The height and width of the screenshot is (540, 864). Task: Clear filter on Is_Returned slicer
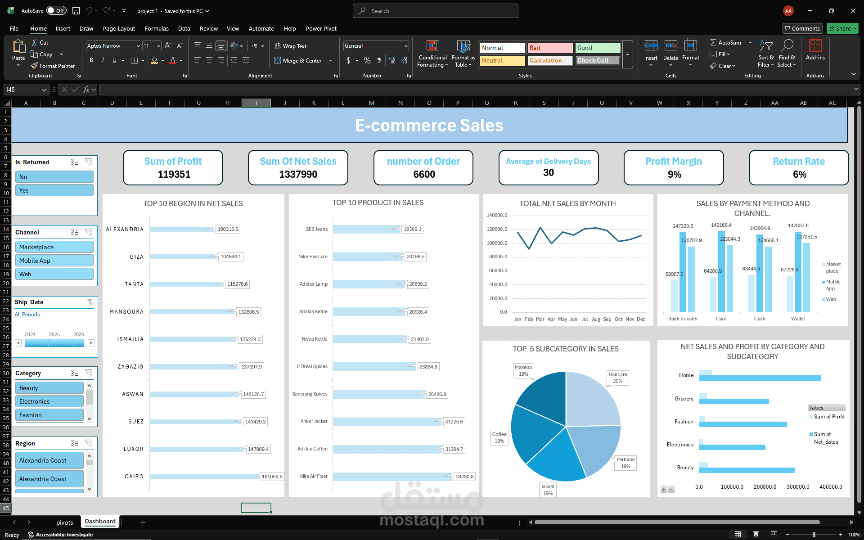pyautogui.click(x=89, y=162)
